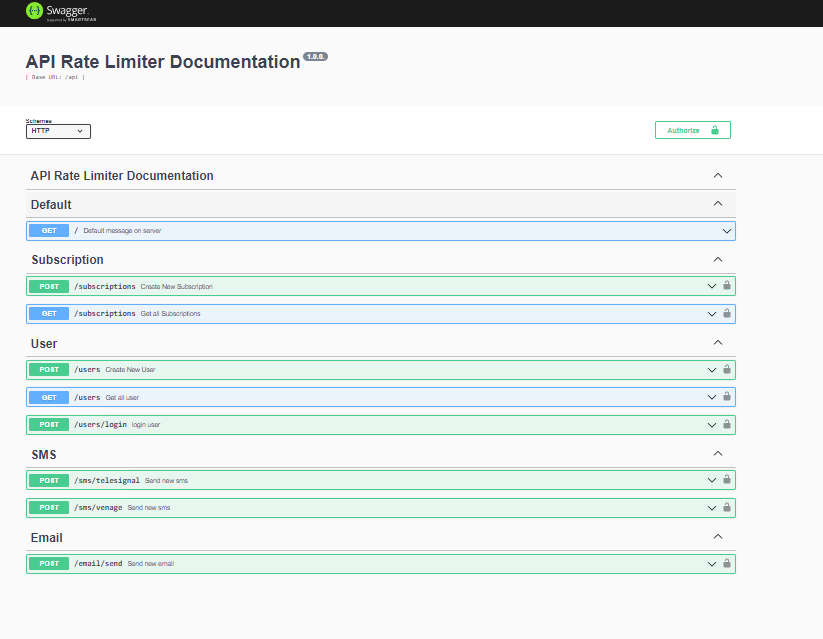Expand the GET / default message endpoint

tap(400, 230)
